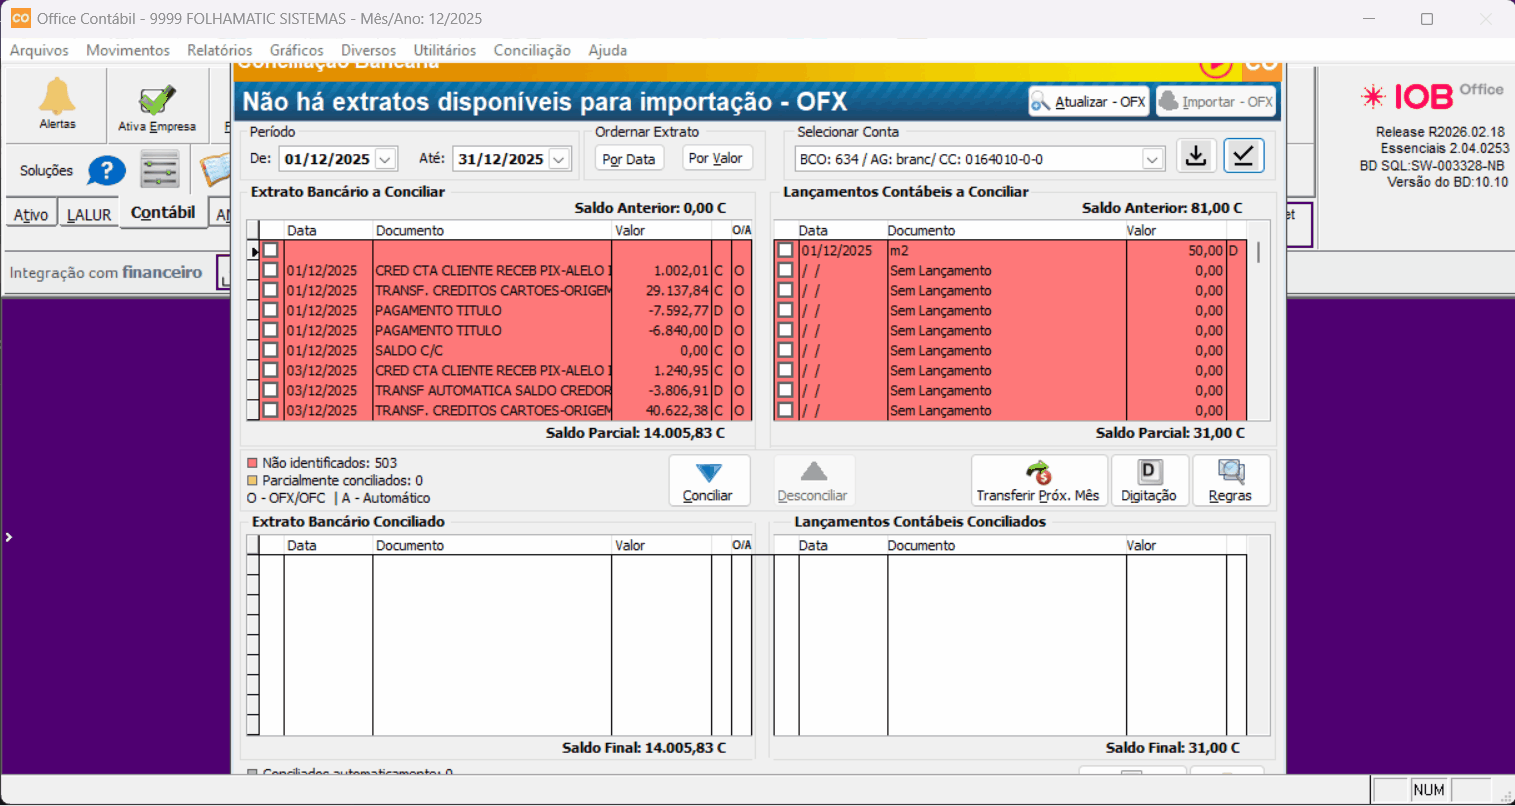Open the Soluções help question mark icon

106,171
